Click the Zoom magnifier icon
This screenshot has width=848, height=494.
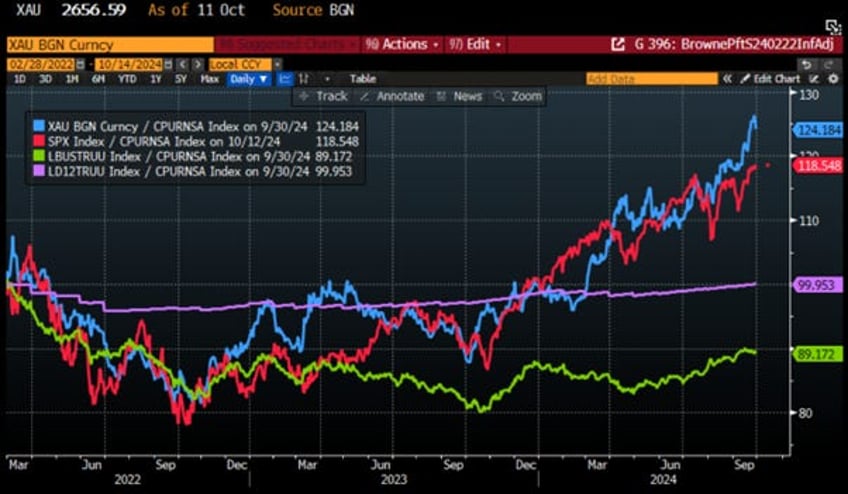pos(499,96)
